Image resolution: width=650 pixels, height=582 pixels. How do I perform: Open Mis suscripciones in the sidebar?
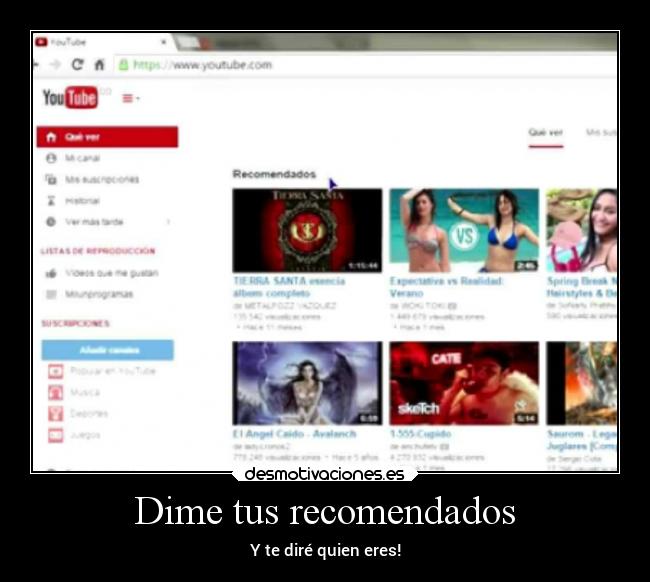[102, 179]
